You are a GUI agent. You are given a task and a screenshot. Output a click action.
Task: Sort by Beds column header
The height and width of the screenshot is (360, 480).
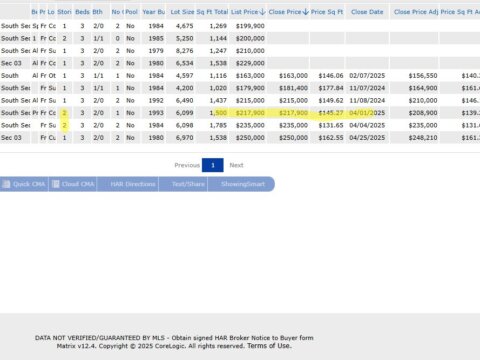(x=82, y=12)
